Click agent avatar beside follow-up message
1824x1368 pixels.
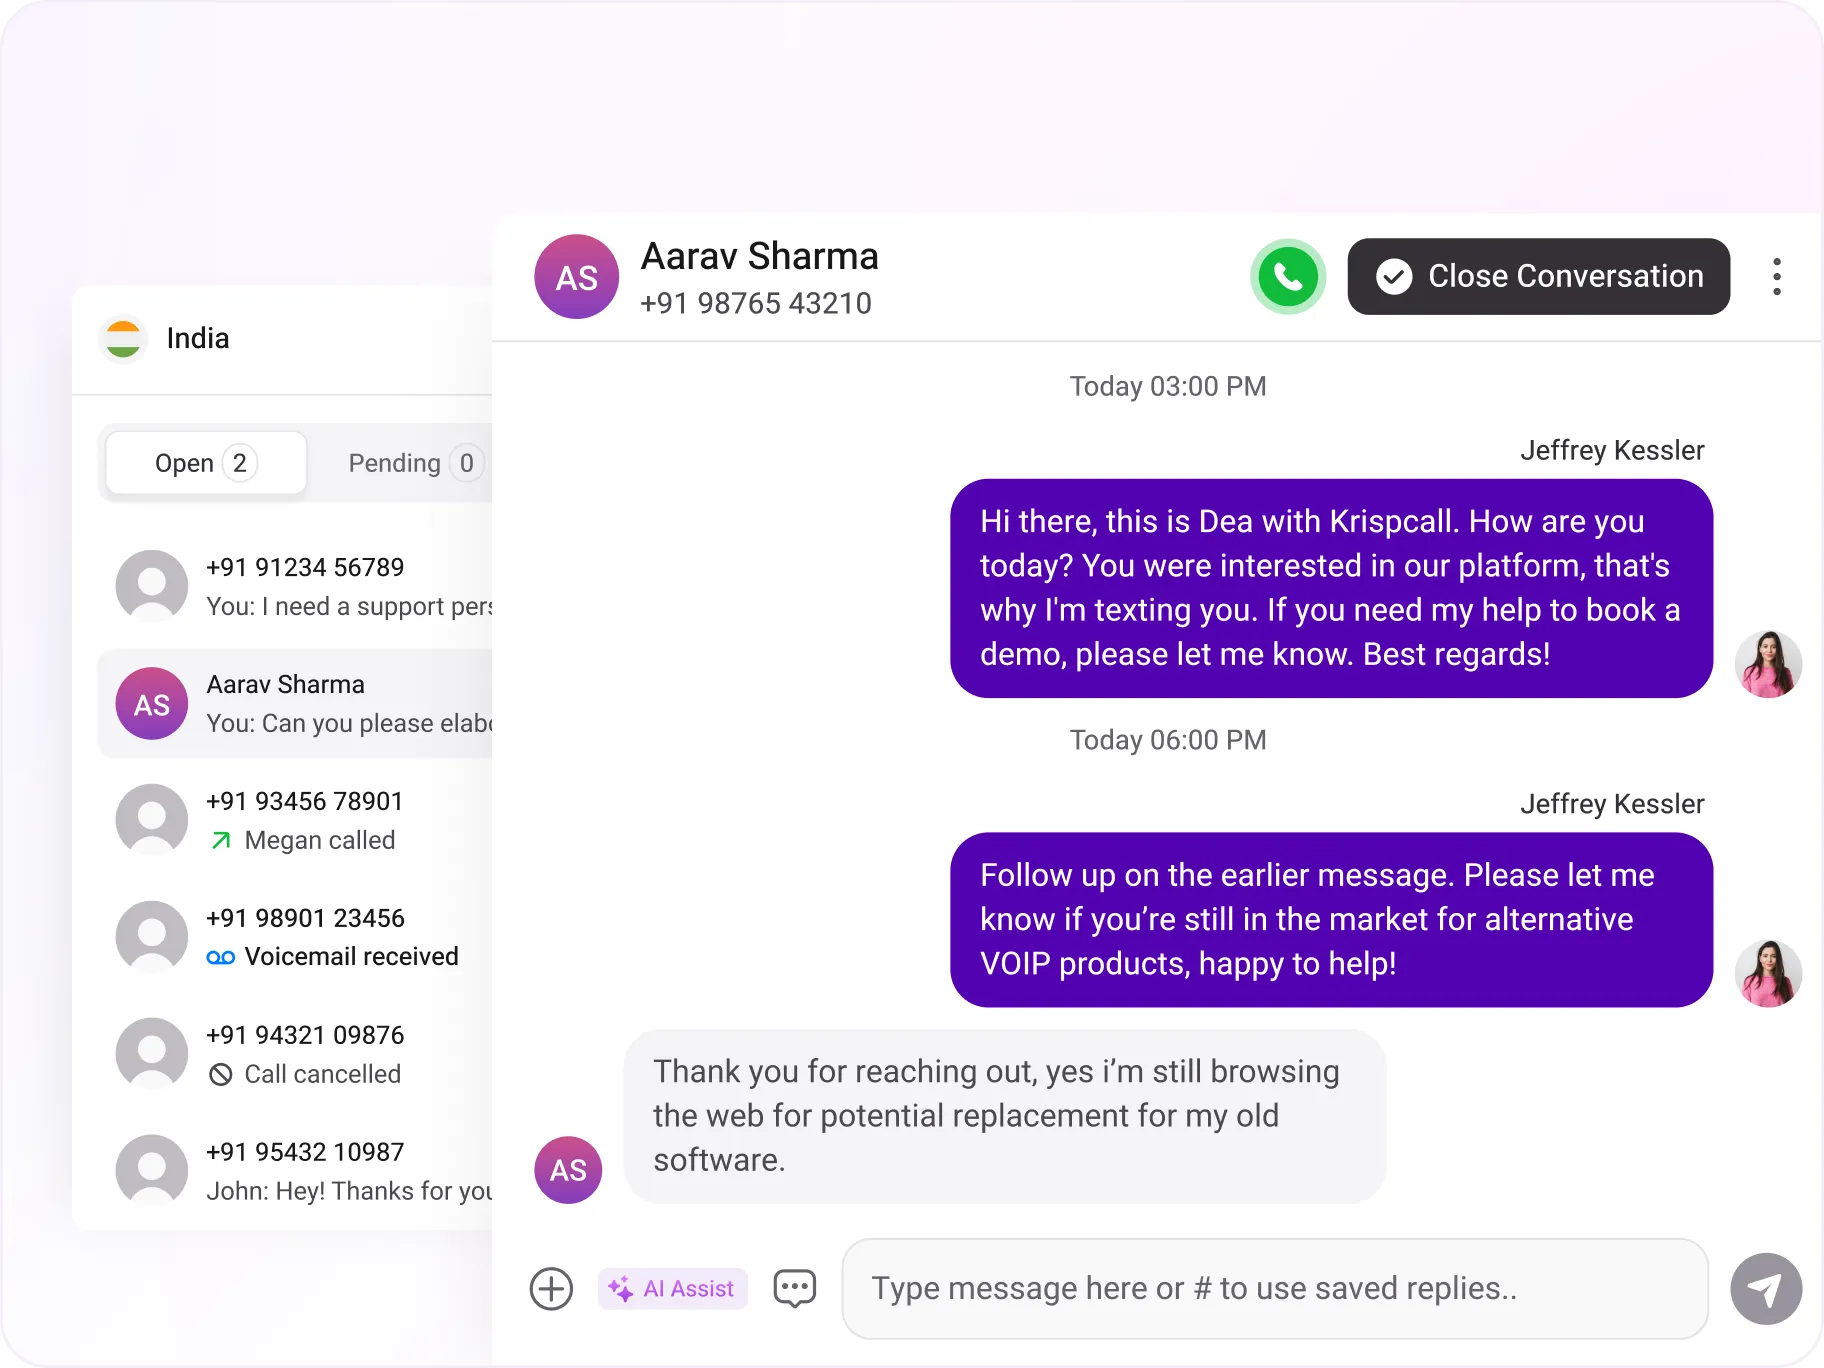click(x=1768, y=973)
